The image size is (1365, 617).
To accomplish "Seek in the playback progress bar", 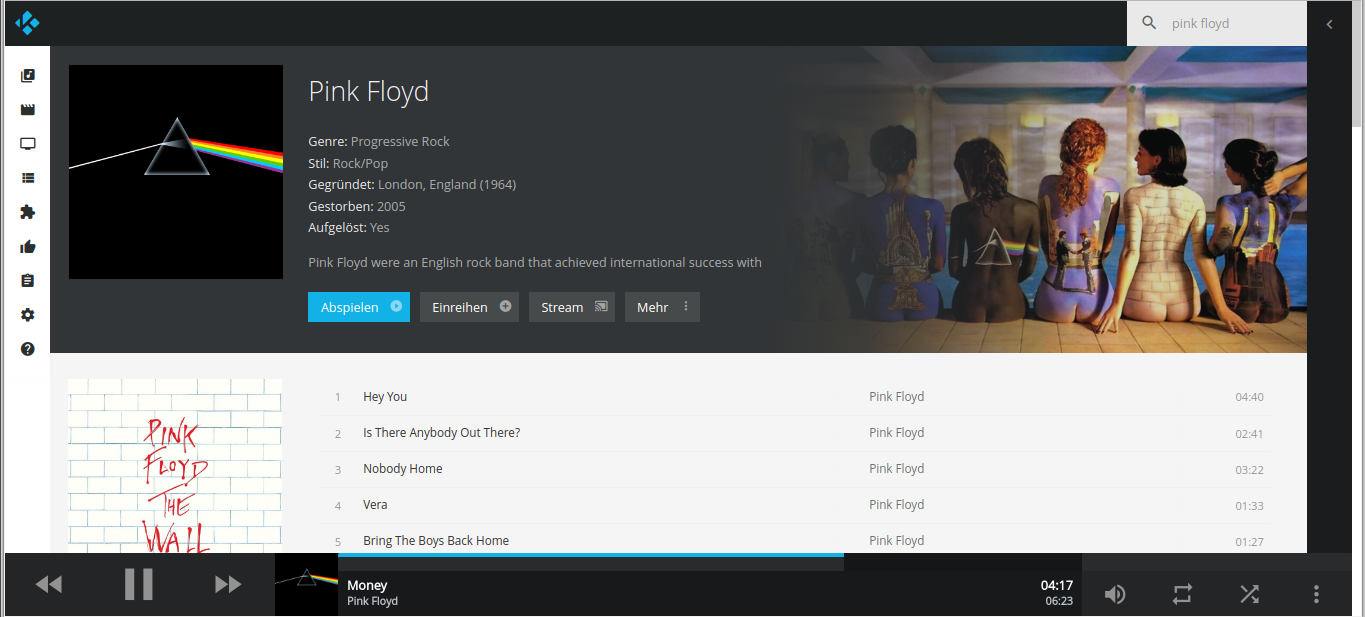I will click(710, 556).
